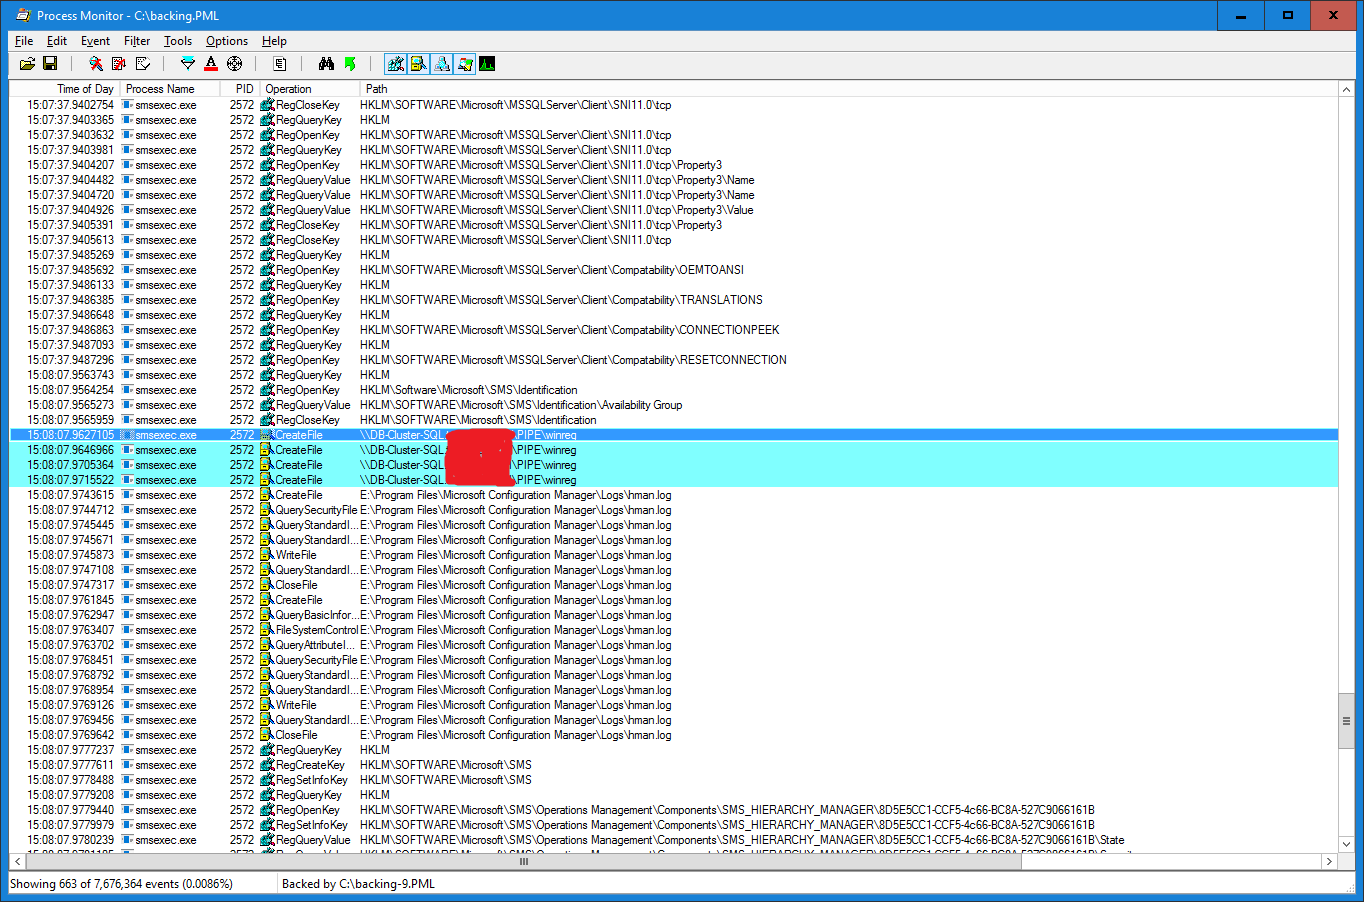Click the Jump To Object green arrow icon
The height and width of the screenshot is (902, 1364).
pyautogui.click(x=350, y=64)
